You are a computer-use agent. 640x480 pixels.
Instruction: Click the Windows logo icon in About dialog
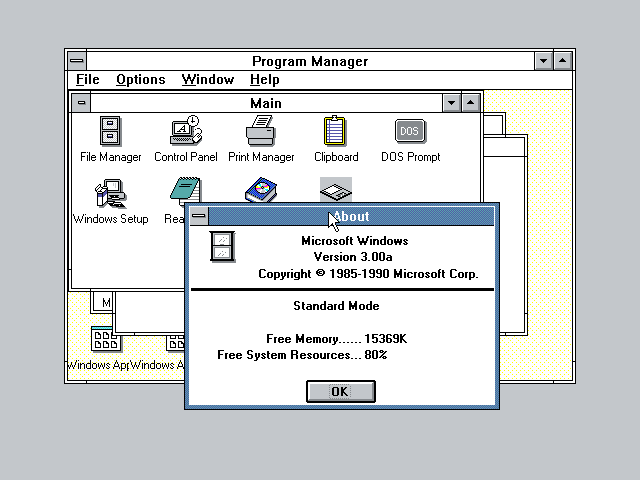[222, 247]
